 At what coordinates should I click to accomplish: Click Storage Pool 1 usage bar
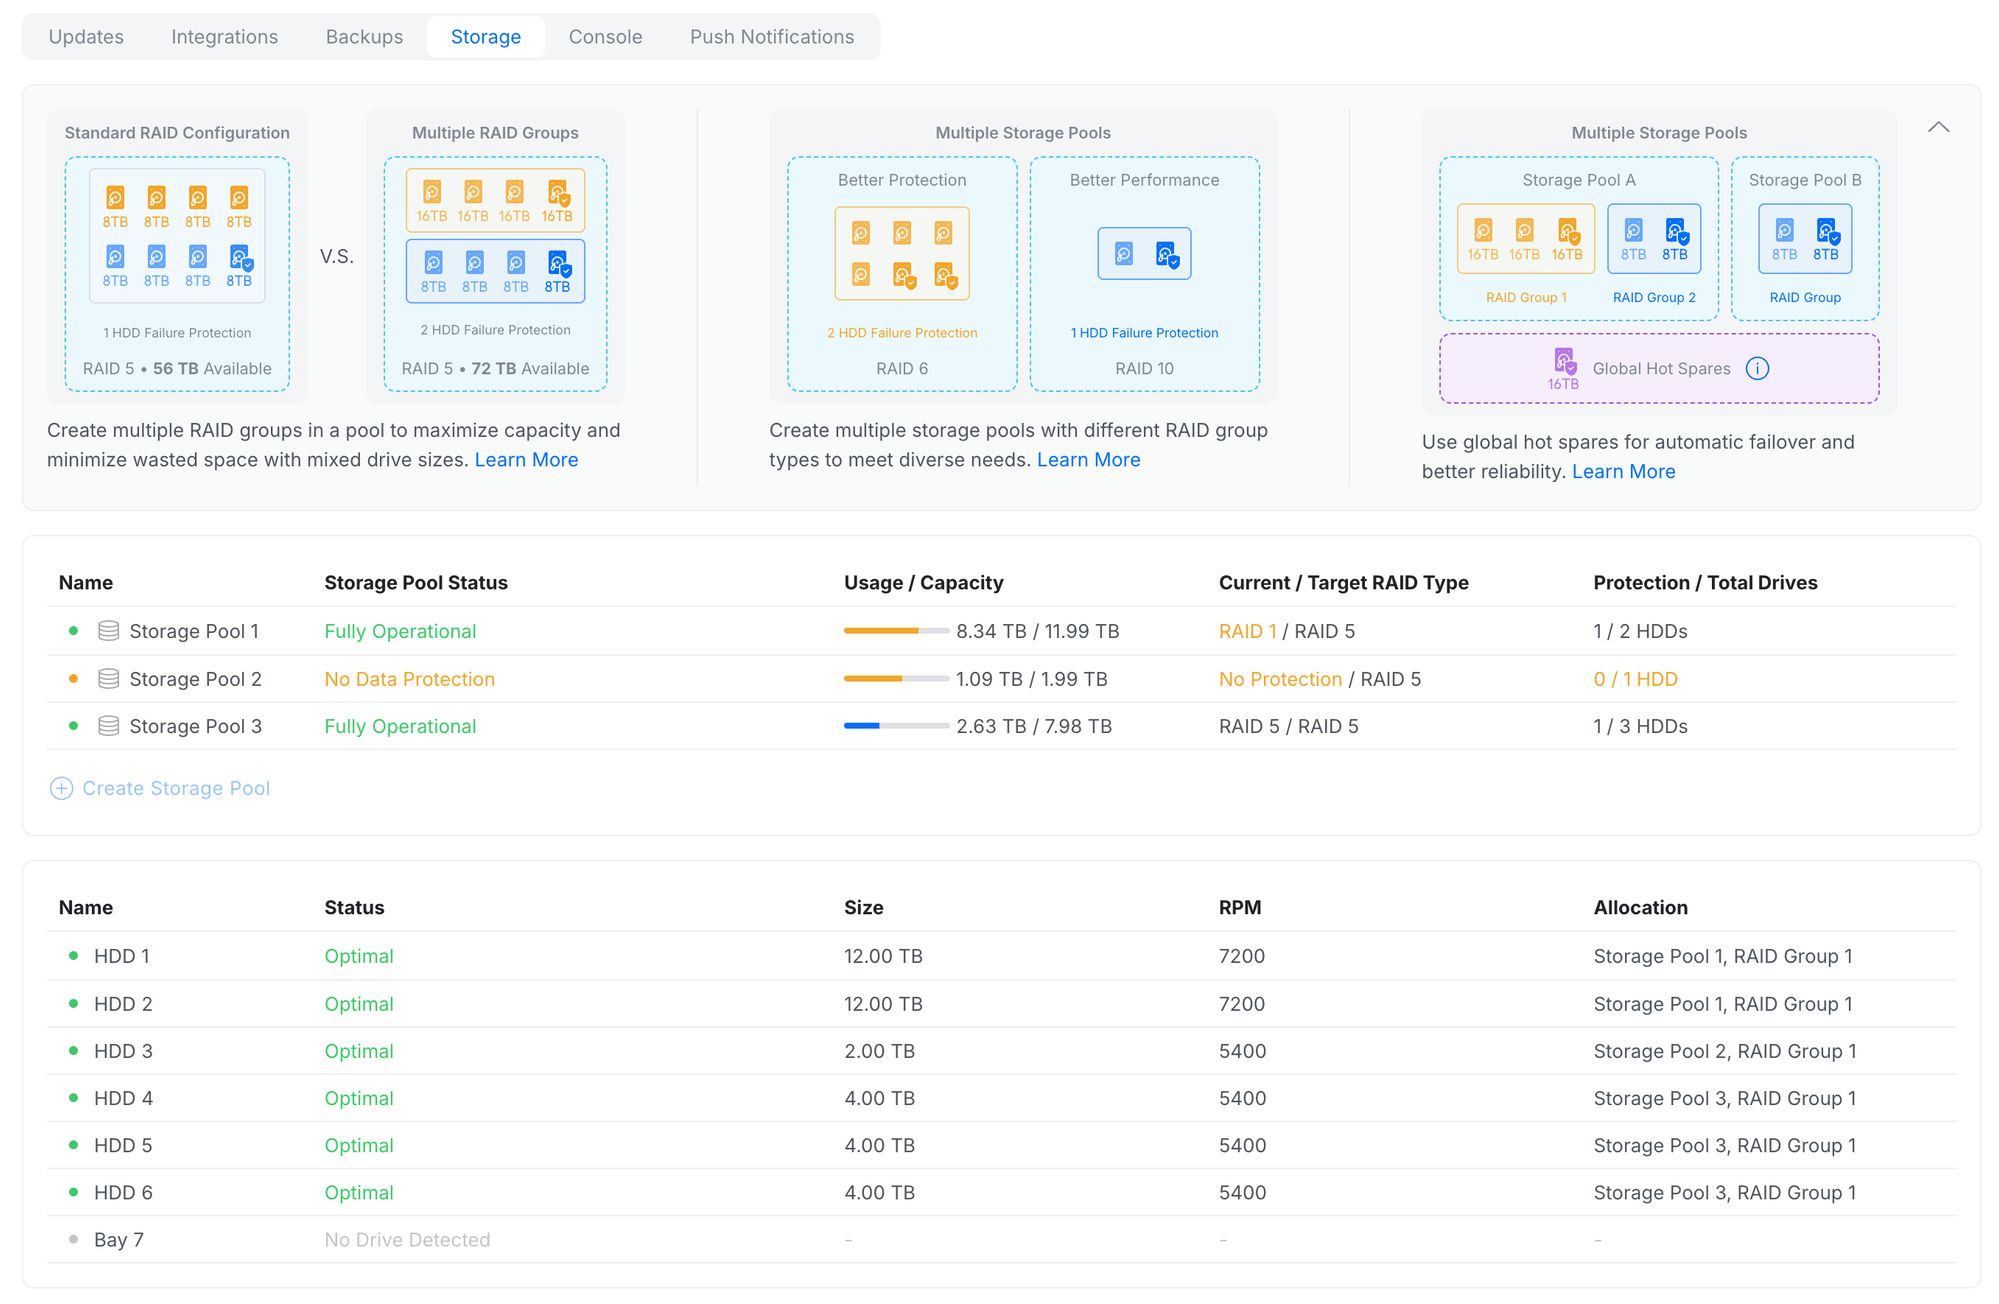click(896, 631)
